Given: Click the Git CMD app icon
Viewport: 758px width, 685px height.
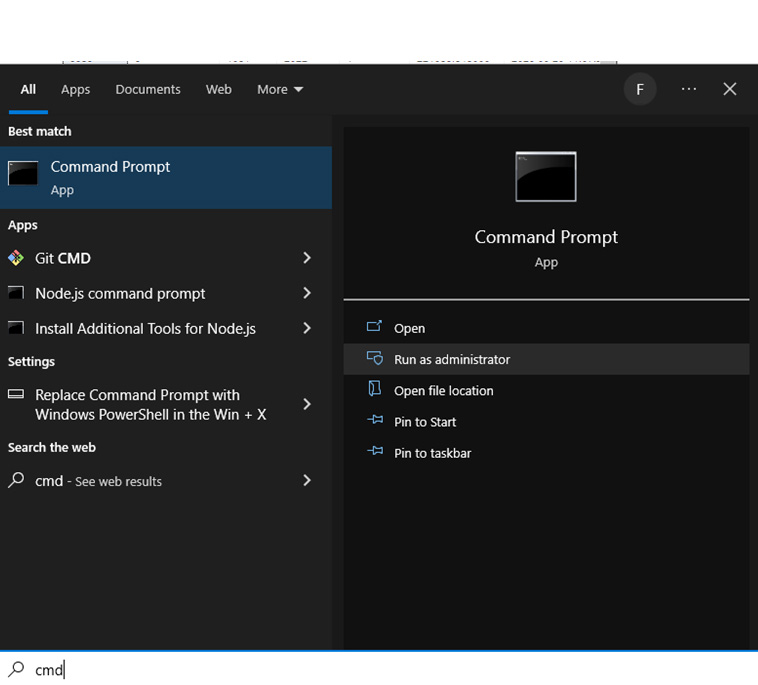Looking at the screenshot, I should (x=15, y=258).
